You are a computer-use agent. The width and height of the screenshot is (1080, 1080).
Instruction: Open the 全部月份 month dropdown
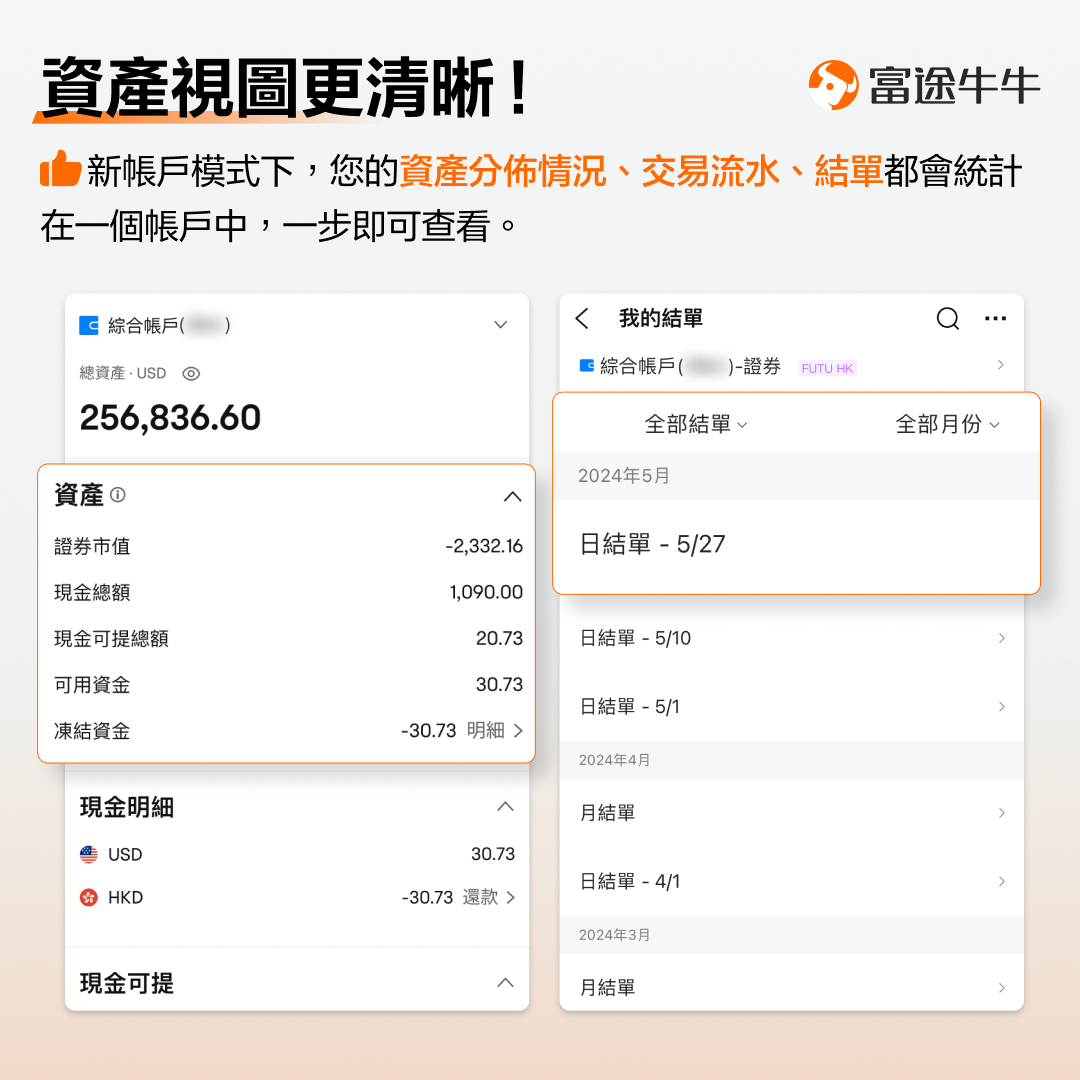(946, 425)
